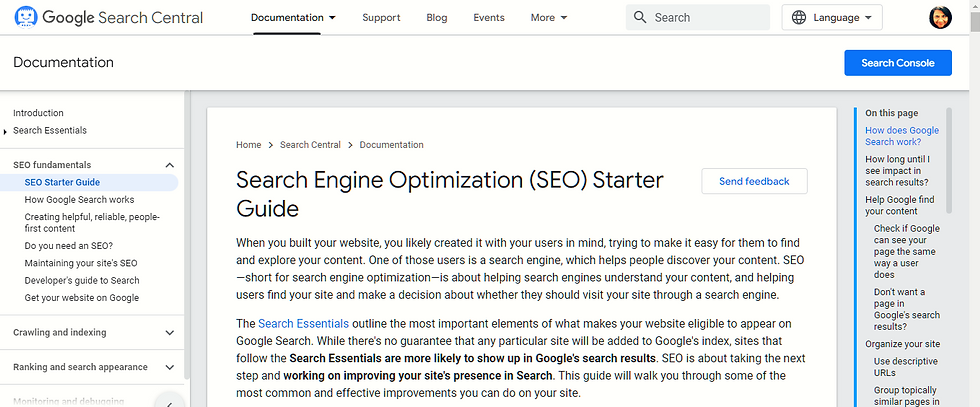Click the Search Console button

coord(897,63)
